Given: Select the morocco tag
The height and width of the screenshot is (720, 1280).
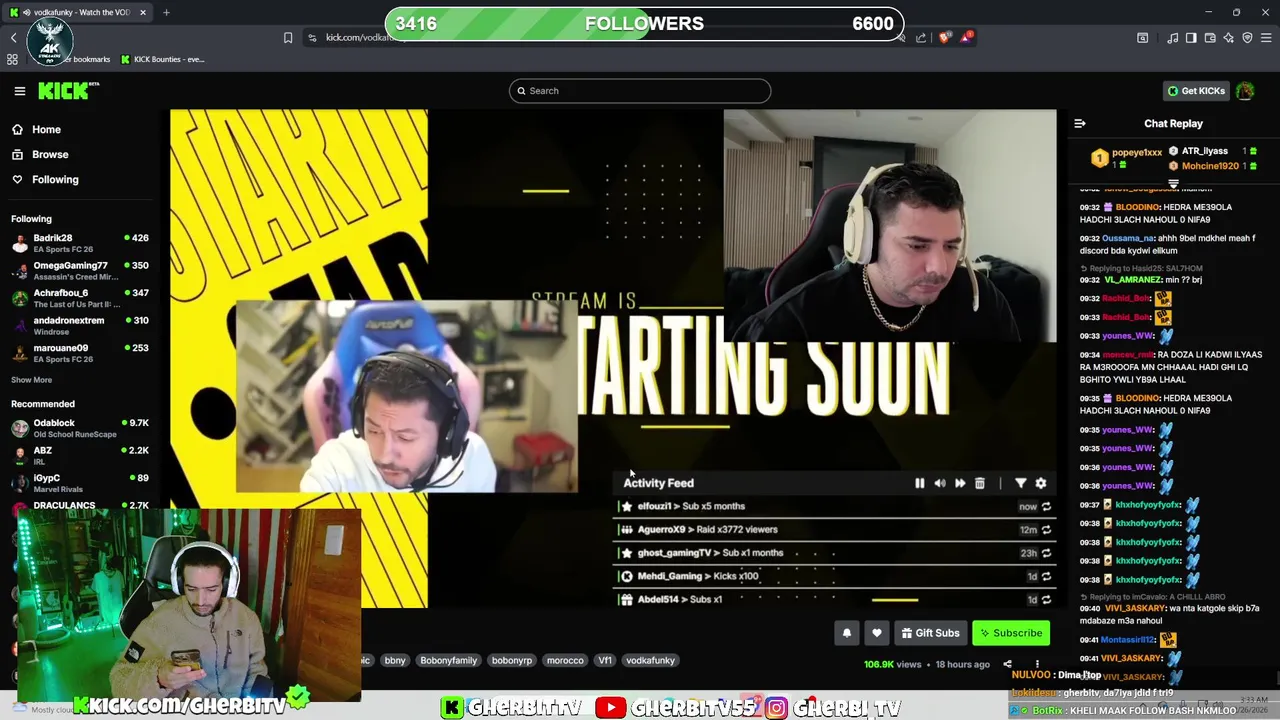Looking at the screenshot, I should click(x=565, y=661).
